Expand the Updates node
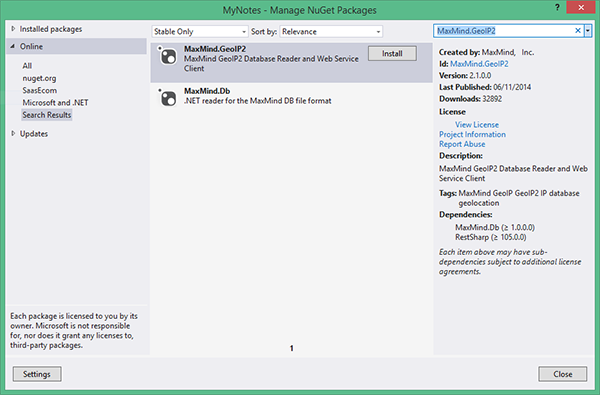 [13, 133]
